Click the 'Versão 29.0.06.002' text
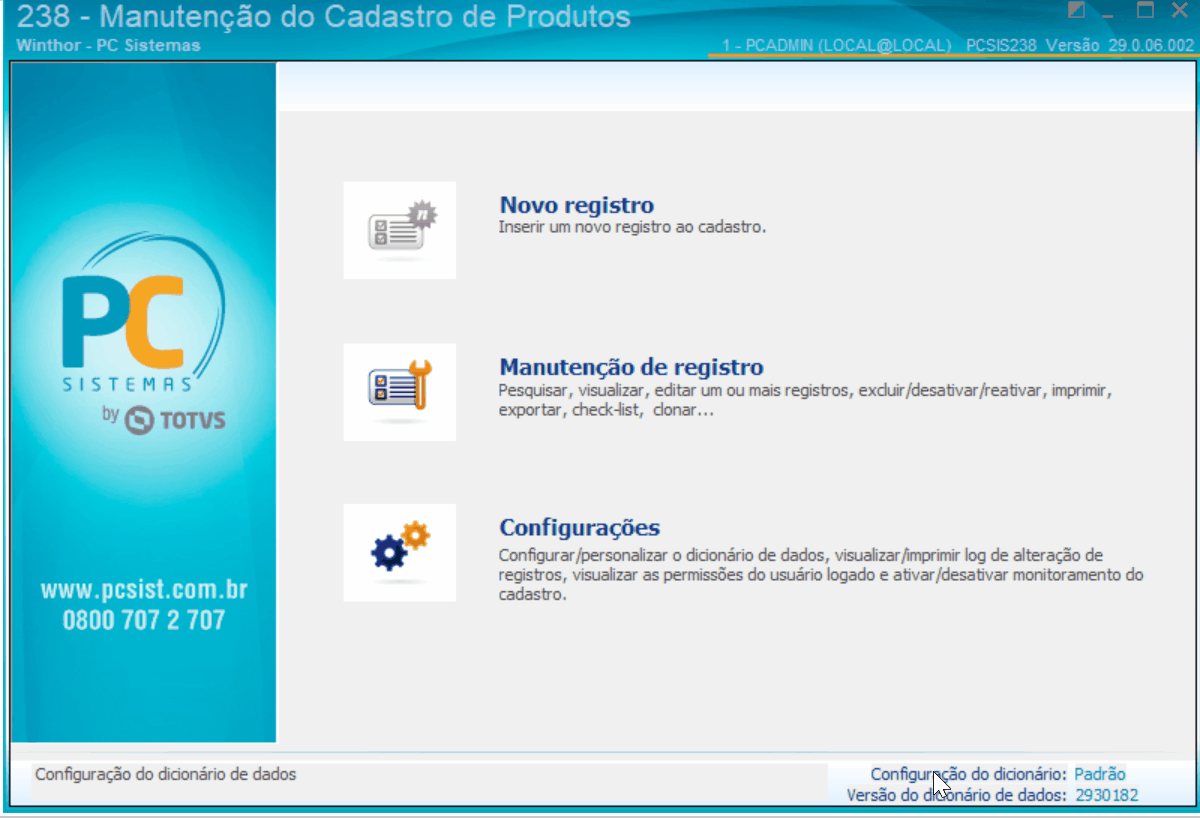This screenshot has height=818, width=1200. (x=1120, y=45)
